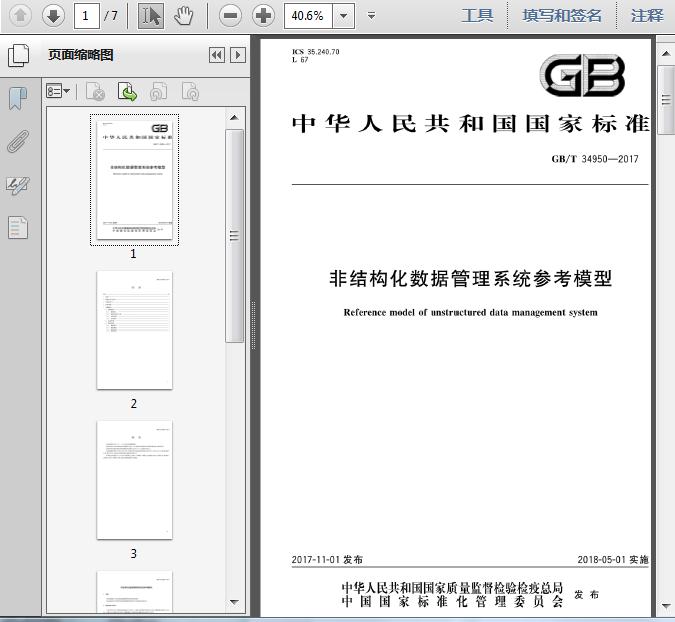Click the page number input field

[87, 16]
